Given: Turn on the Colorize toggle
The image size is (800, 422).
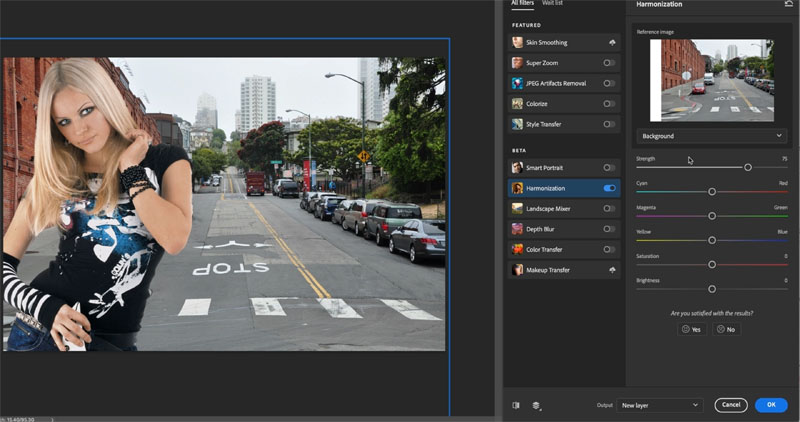Looking at the screenshot, I should pos(609,104).
